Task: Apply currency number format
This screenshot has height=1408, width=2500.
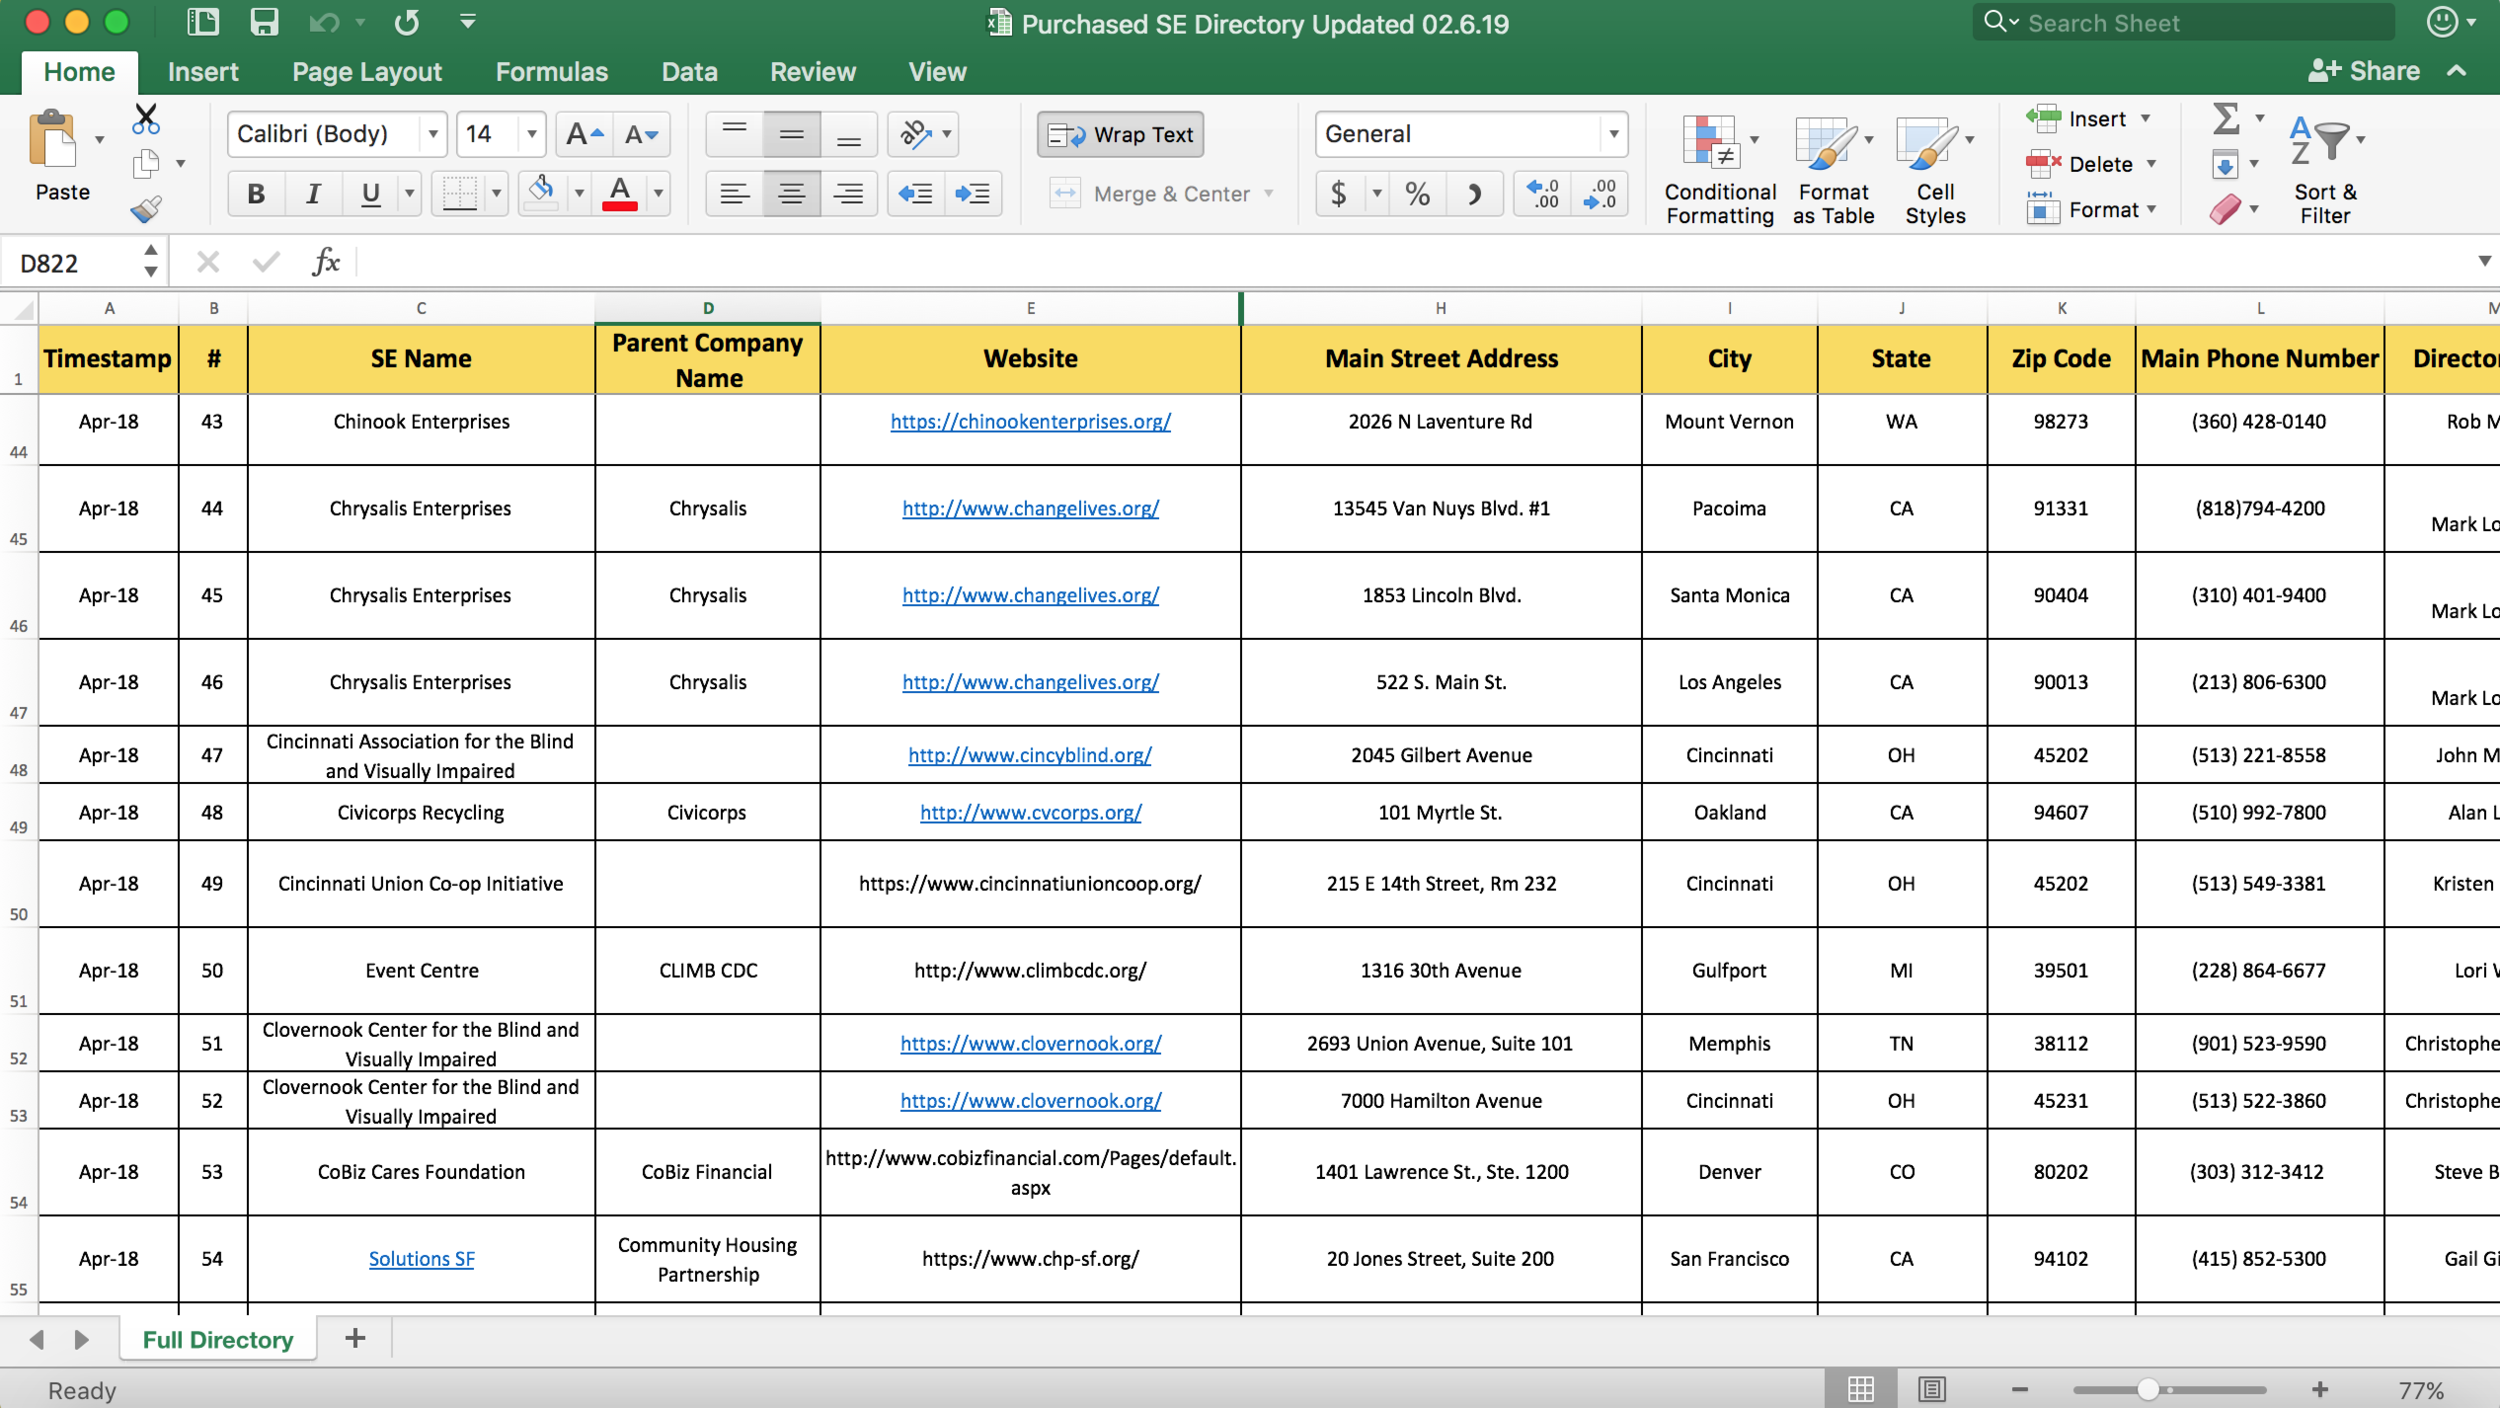Action: pos(1340,193)
